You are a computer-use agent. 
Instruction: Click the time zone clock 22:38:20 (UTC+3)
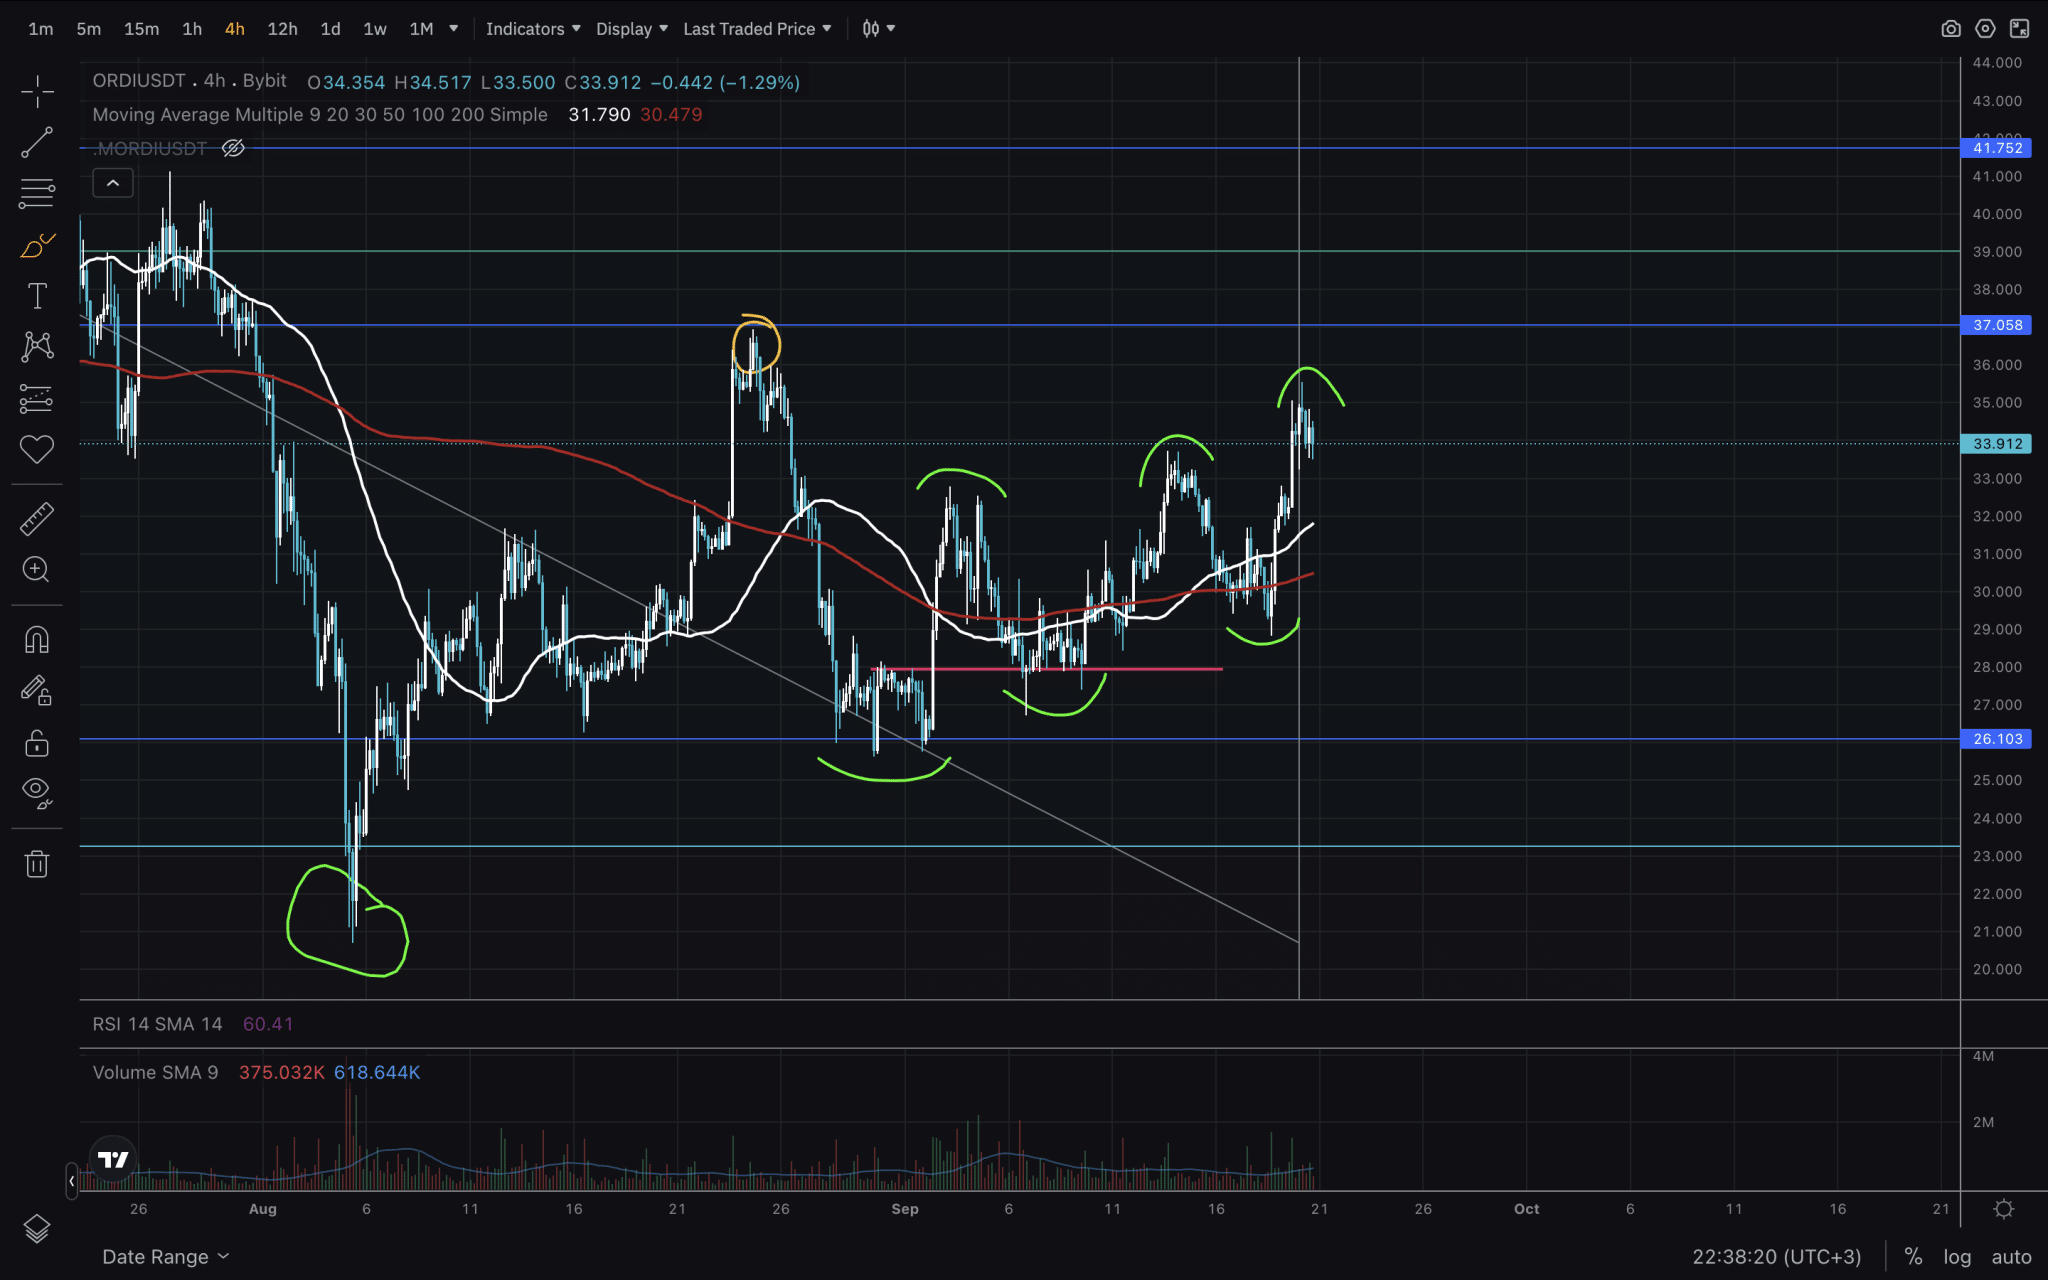(1777, 1257)
